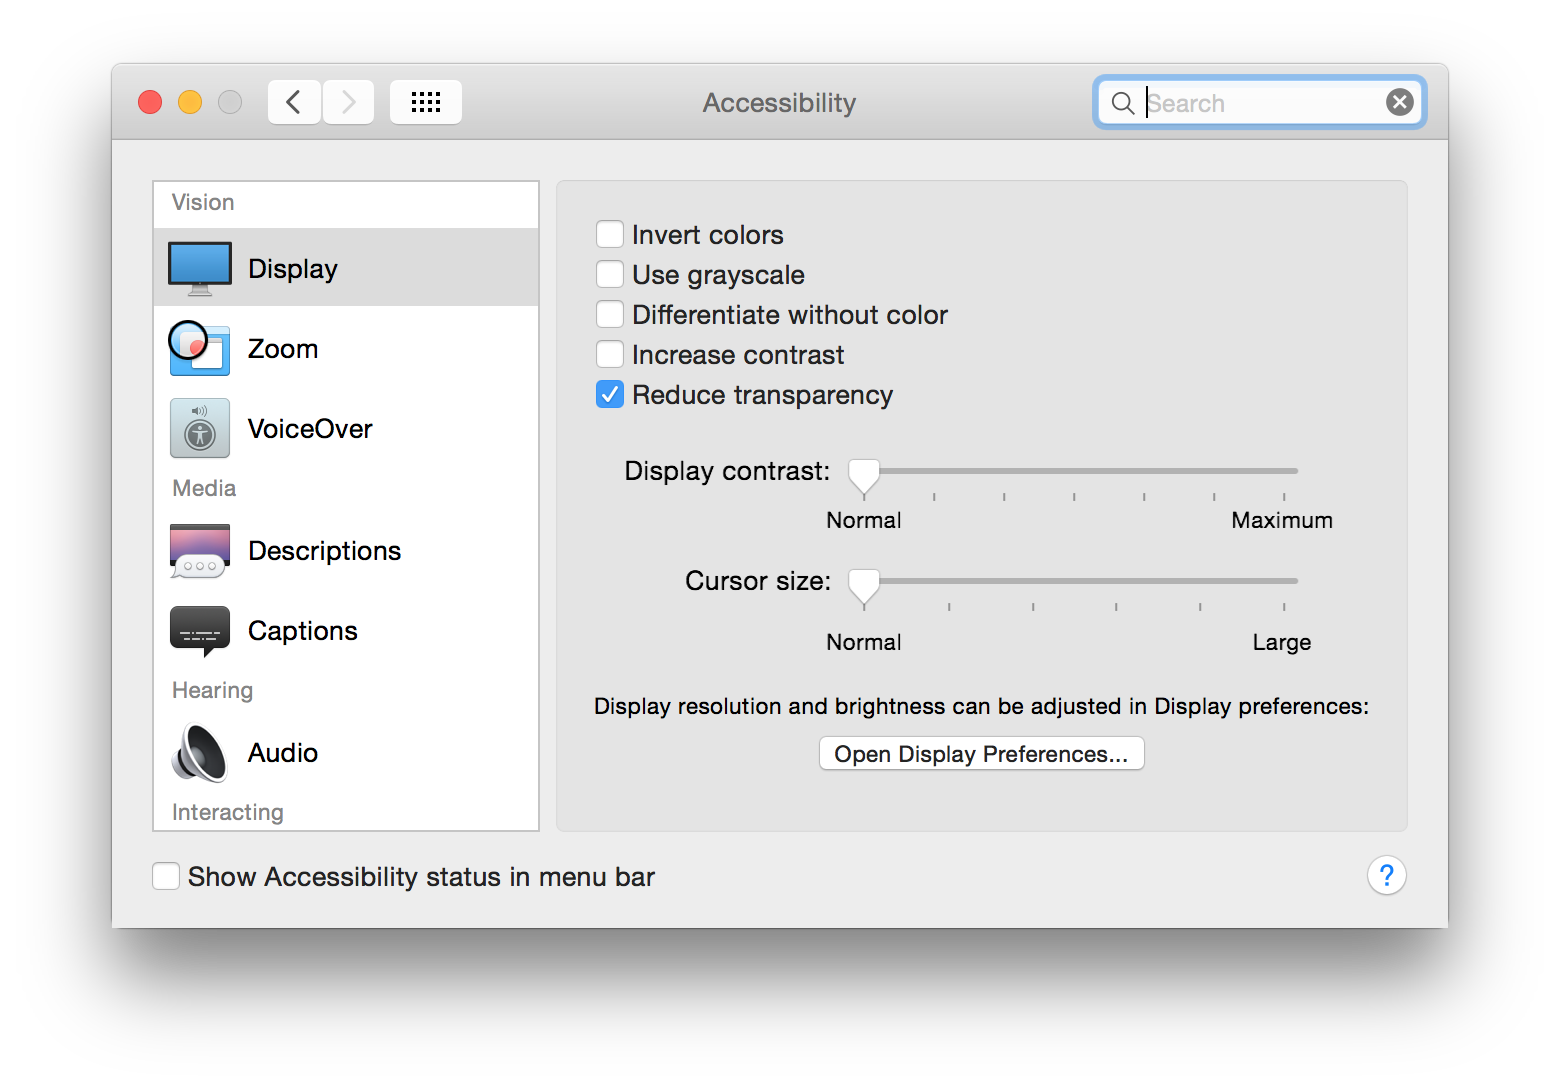The width and height of the screenshot is (1560, 1088).
Task: Check Differentiate without color
Action: (610, 315)
